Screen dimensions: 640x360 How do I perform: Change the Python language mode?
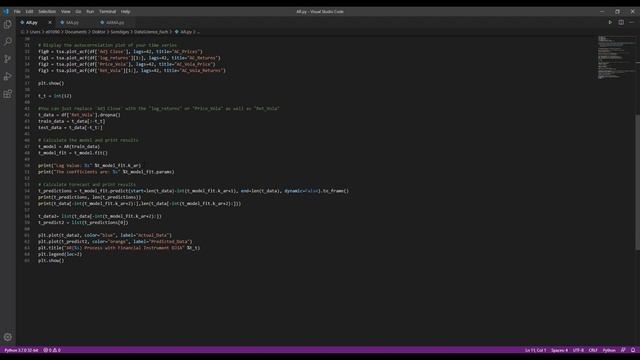click(x=609, y=350)
